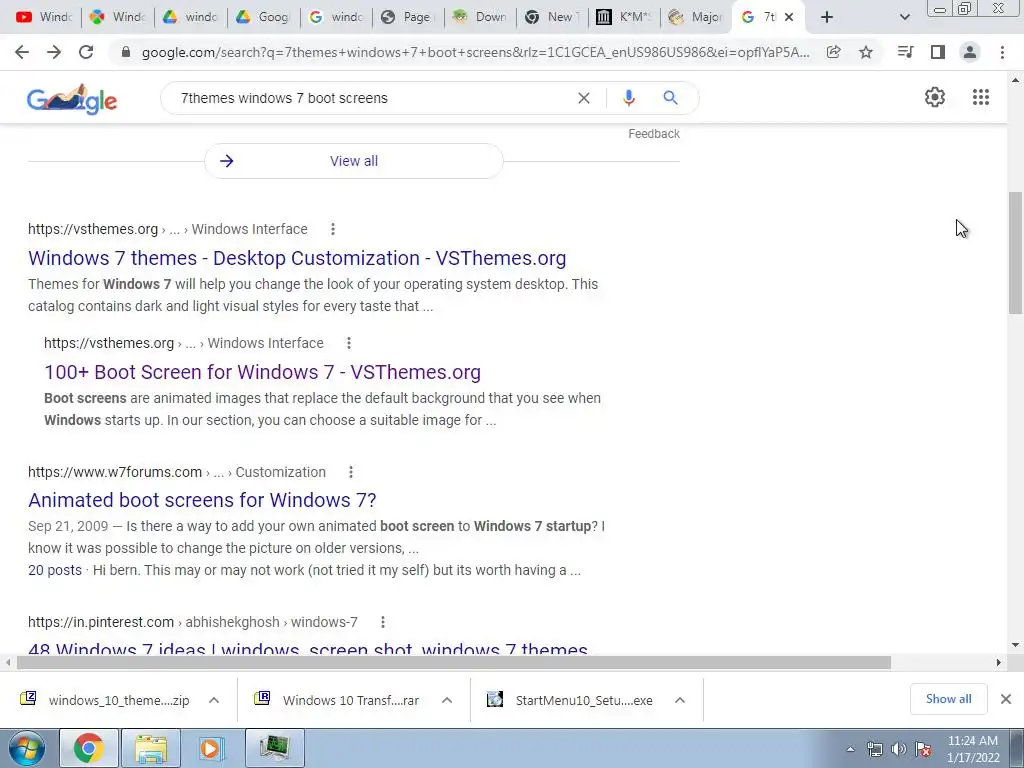Bookmark this page with the star icon

(866, 52)
